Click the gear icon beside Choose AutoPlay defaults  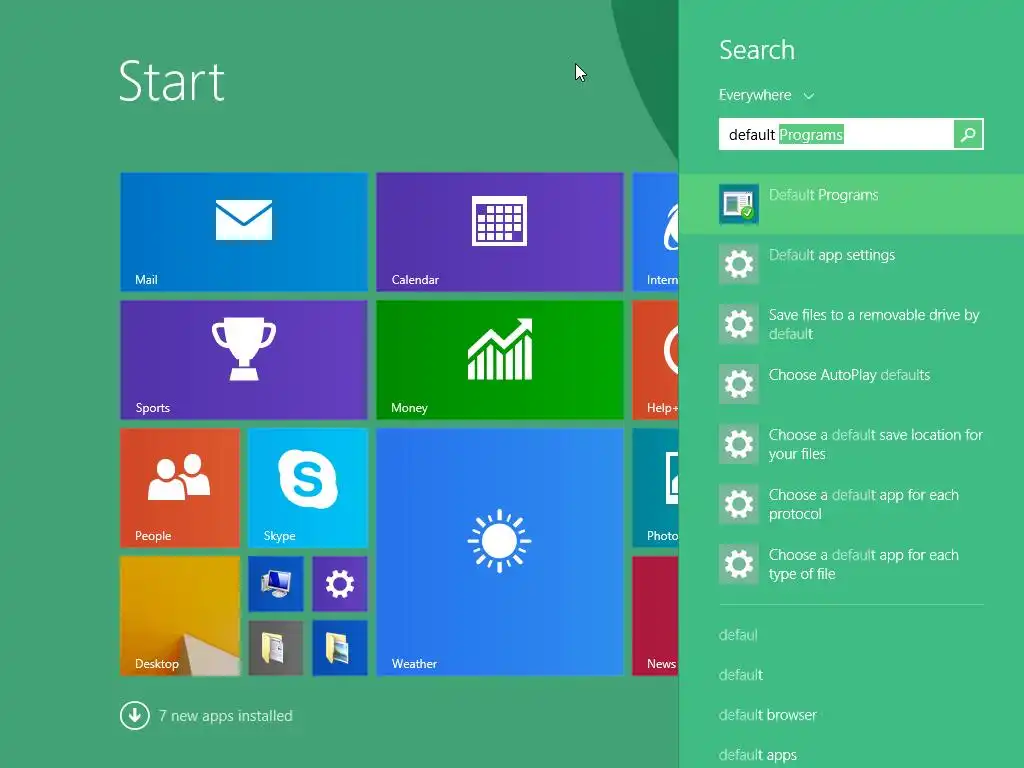point(739,384)
